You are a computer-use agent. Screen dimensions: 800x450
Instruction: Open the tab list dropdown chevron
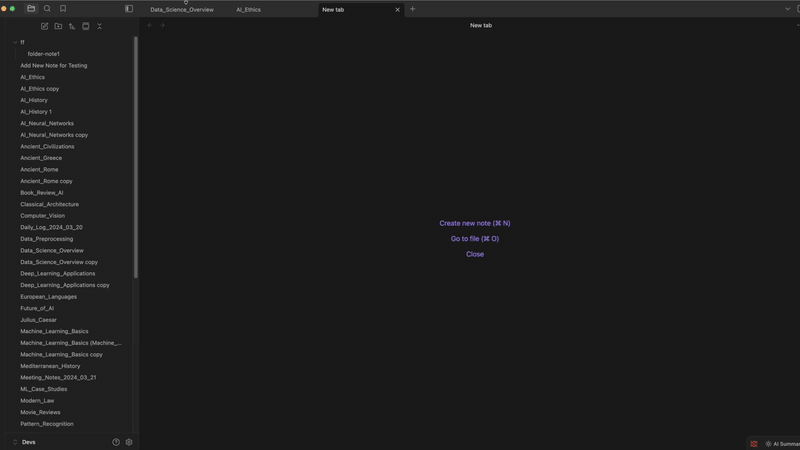(787, 9)
